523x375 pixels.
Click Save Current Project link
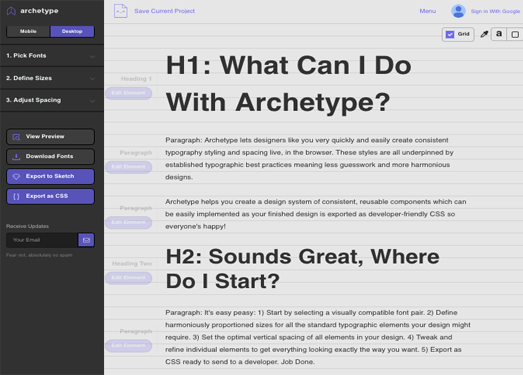click(x=164, y=11)
